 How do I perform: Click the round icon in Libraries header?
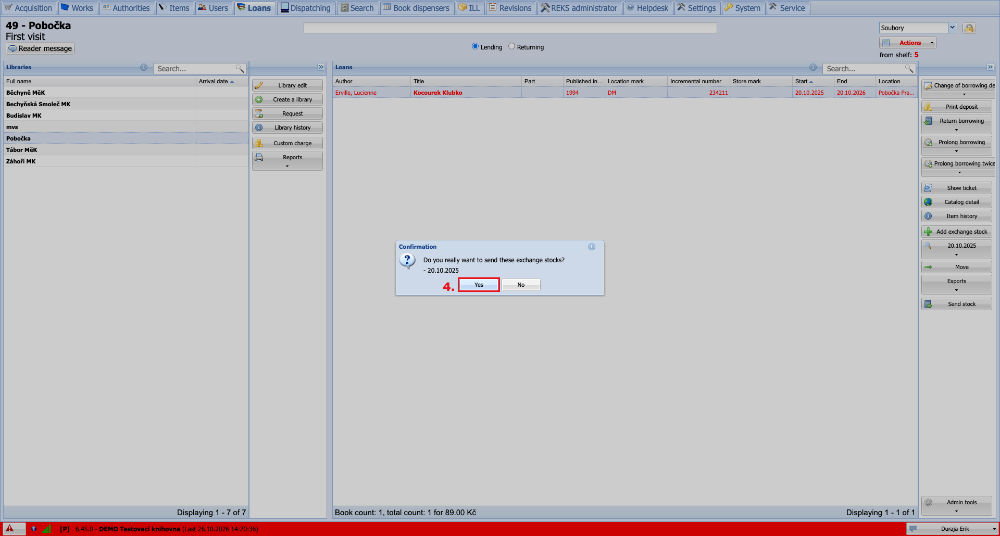click(143, 67)
